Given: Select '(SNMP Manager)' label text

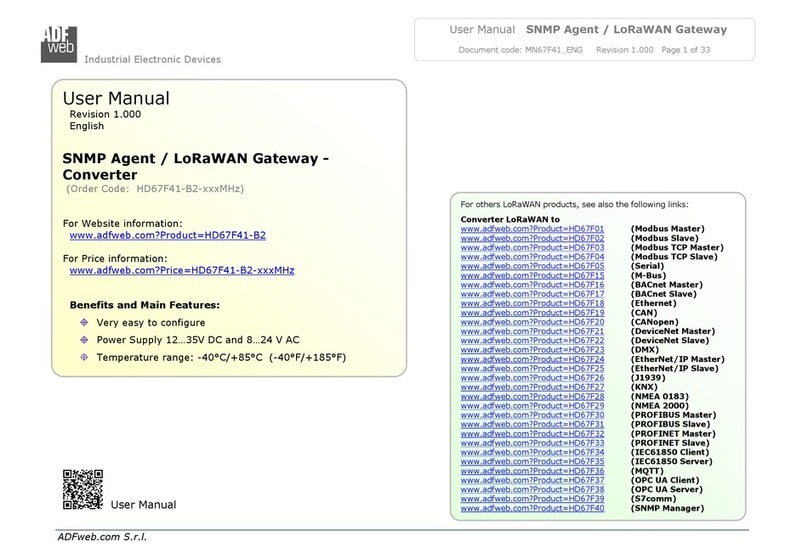Looking at the screenshot, I should click(667, 508).
